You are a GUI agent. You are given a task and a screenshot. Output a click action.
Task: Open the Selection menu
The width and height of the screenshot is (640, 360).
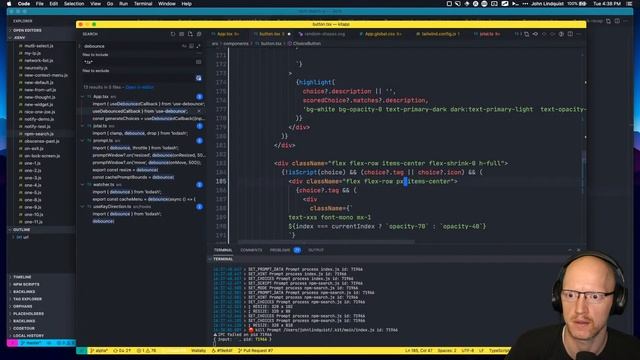74,4
